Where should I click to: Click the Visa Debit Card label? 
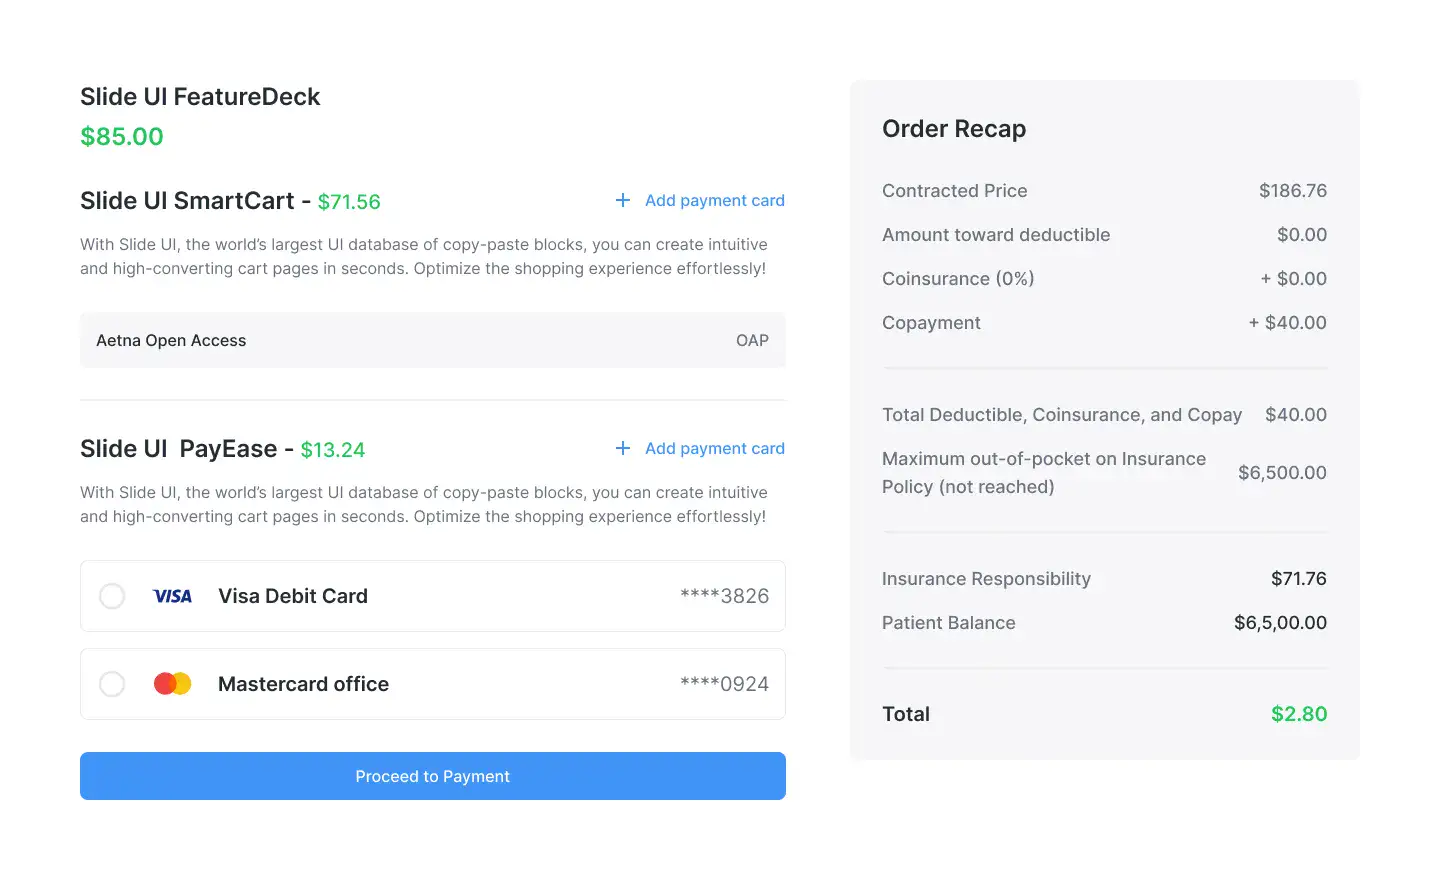click(293, 596)
